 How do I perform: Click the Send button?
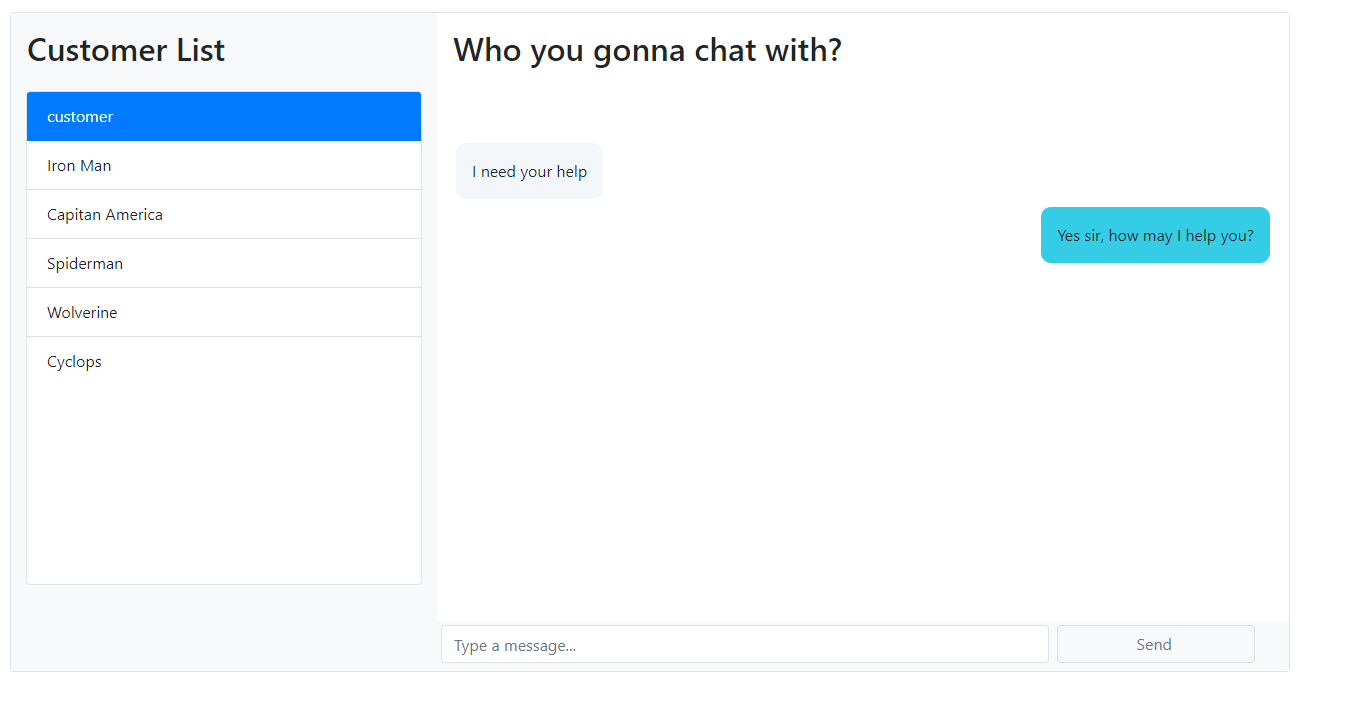(x=1156, y=644)
